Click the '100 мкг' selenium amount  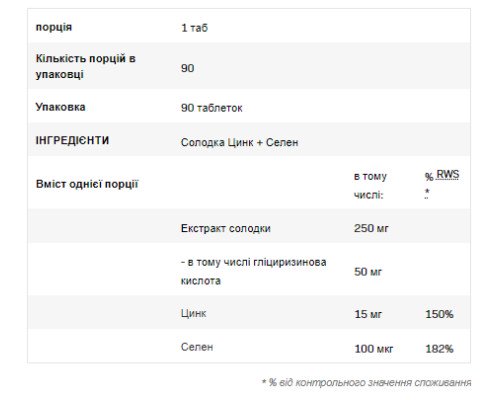tap(374, 349)
